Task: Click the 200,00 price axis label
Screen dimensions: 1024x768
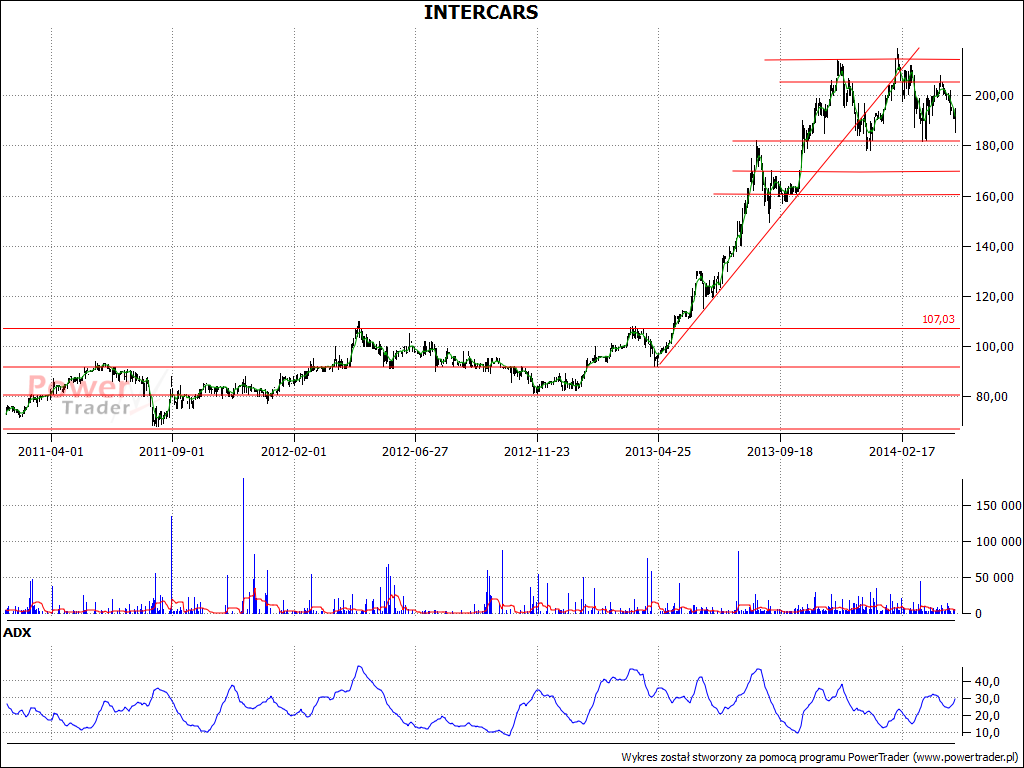Action: point(994,96)
